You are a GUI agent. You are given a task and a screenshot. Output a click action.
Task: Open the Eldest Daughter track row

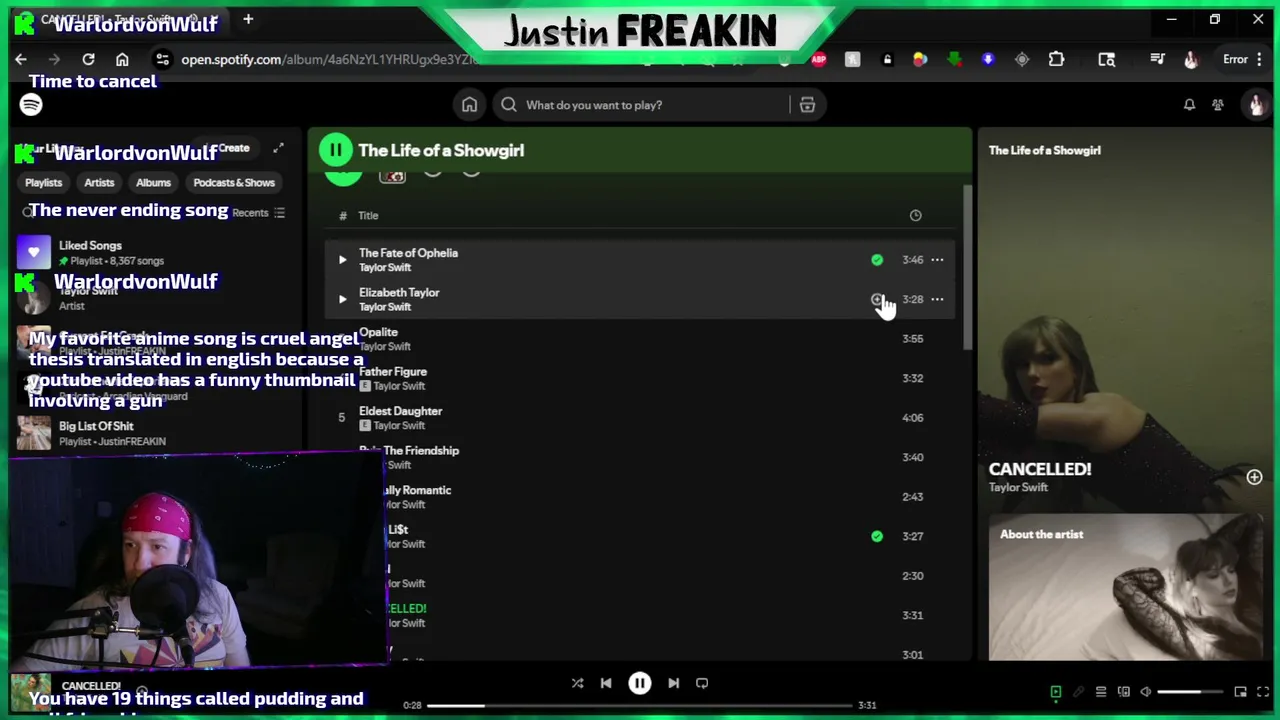click(x=640, y=418)
